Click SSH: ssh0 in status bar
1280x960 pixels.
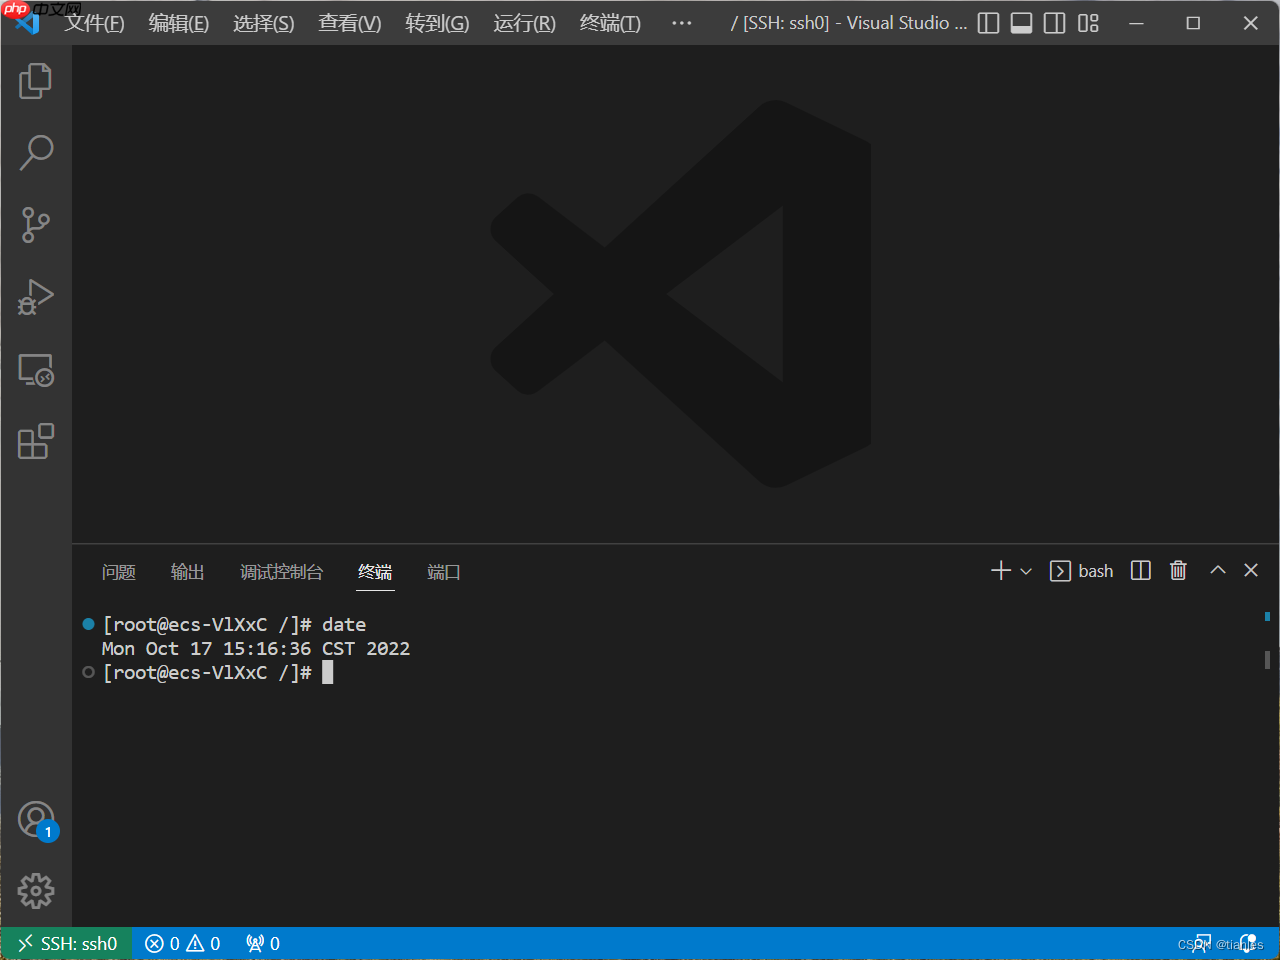66,943
